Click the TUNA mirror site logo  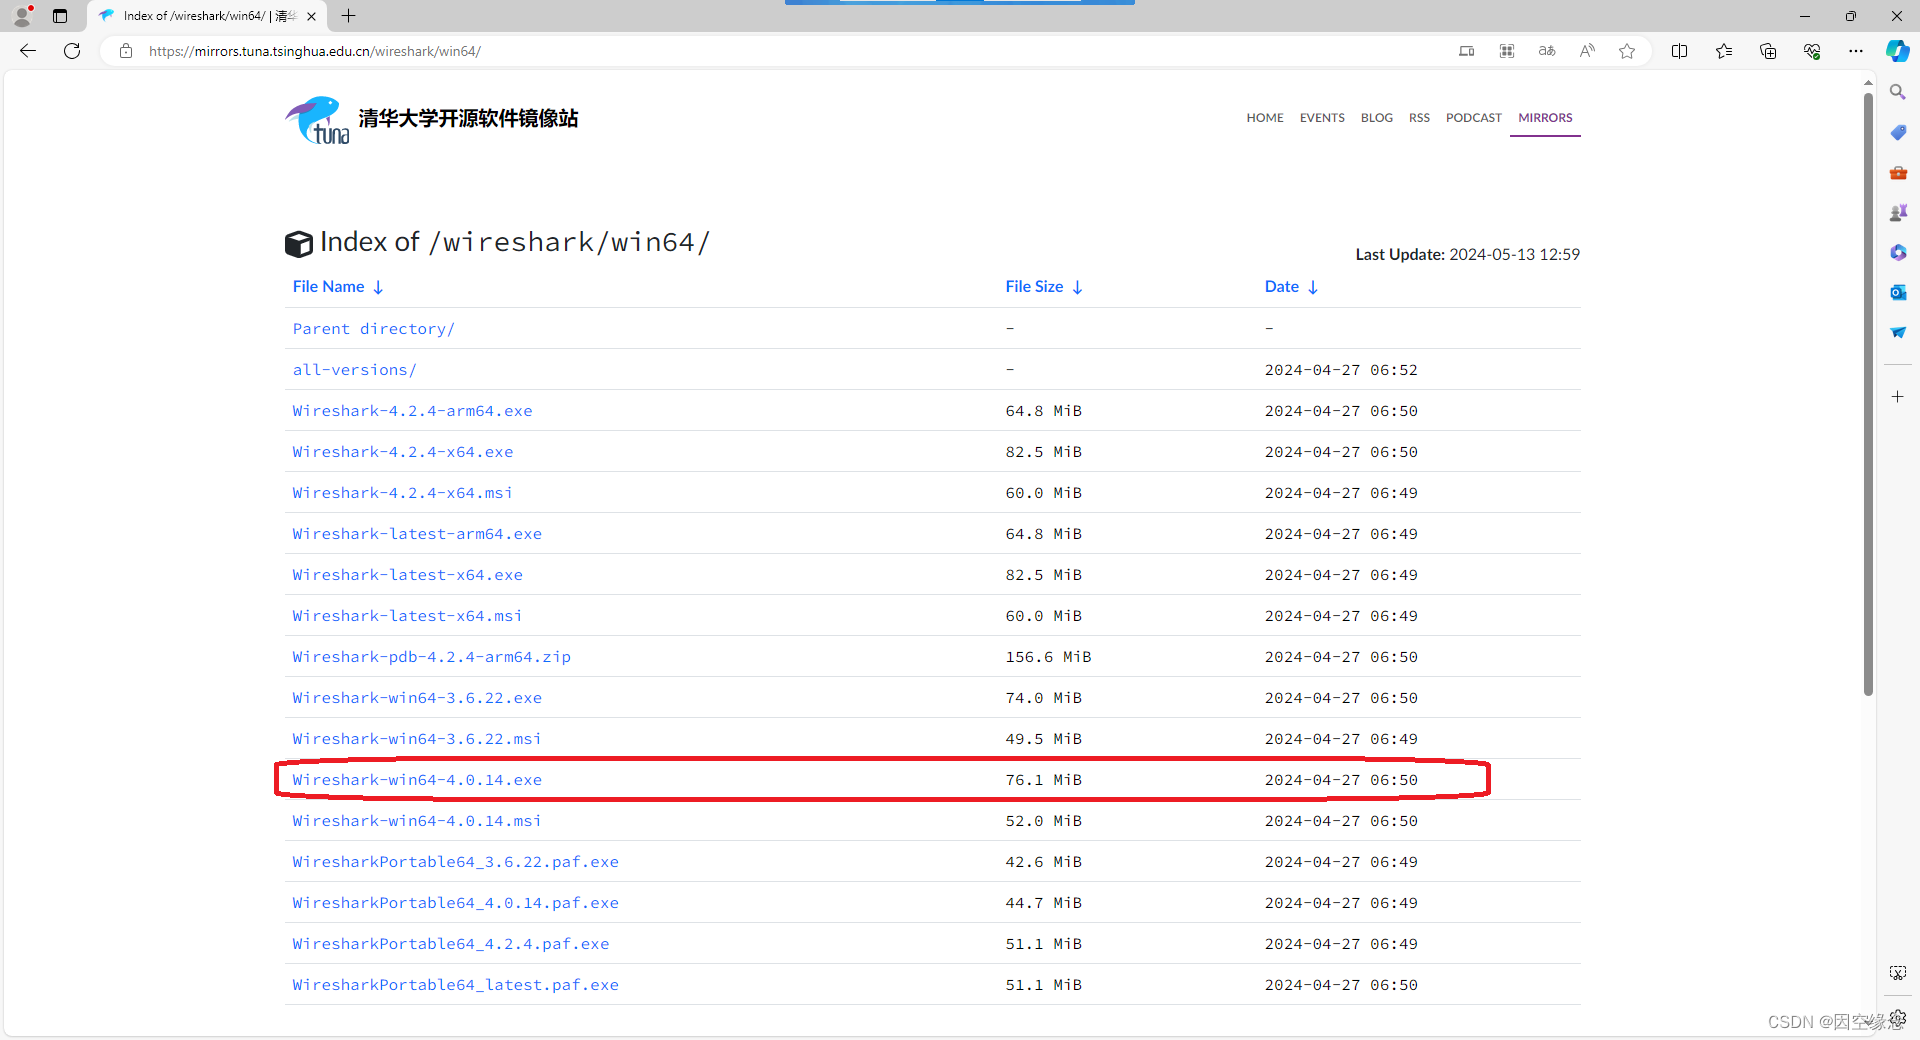coord(432,119)
